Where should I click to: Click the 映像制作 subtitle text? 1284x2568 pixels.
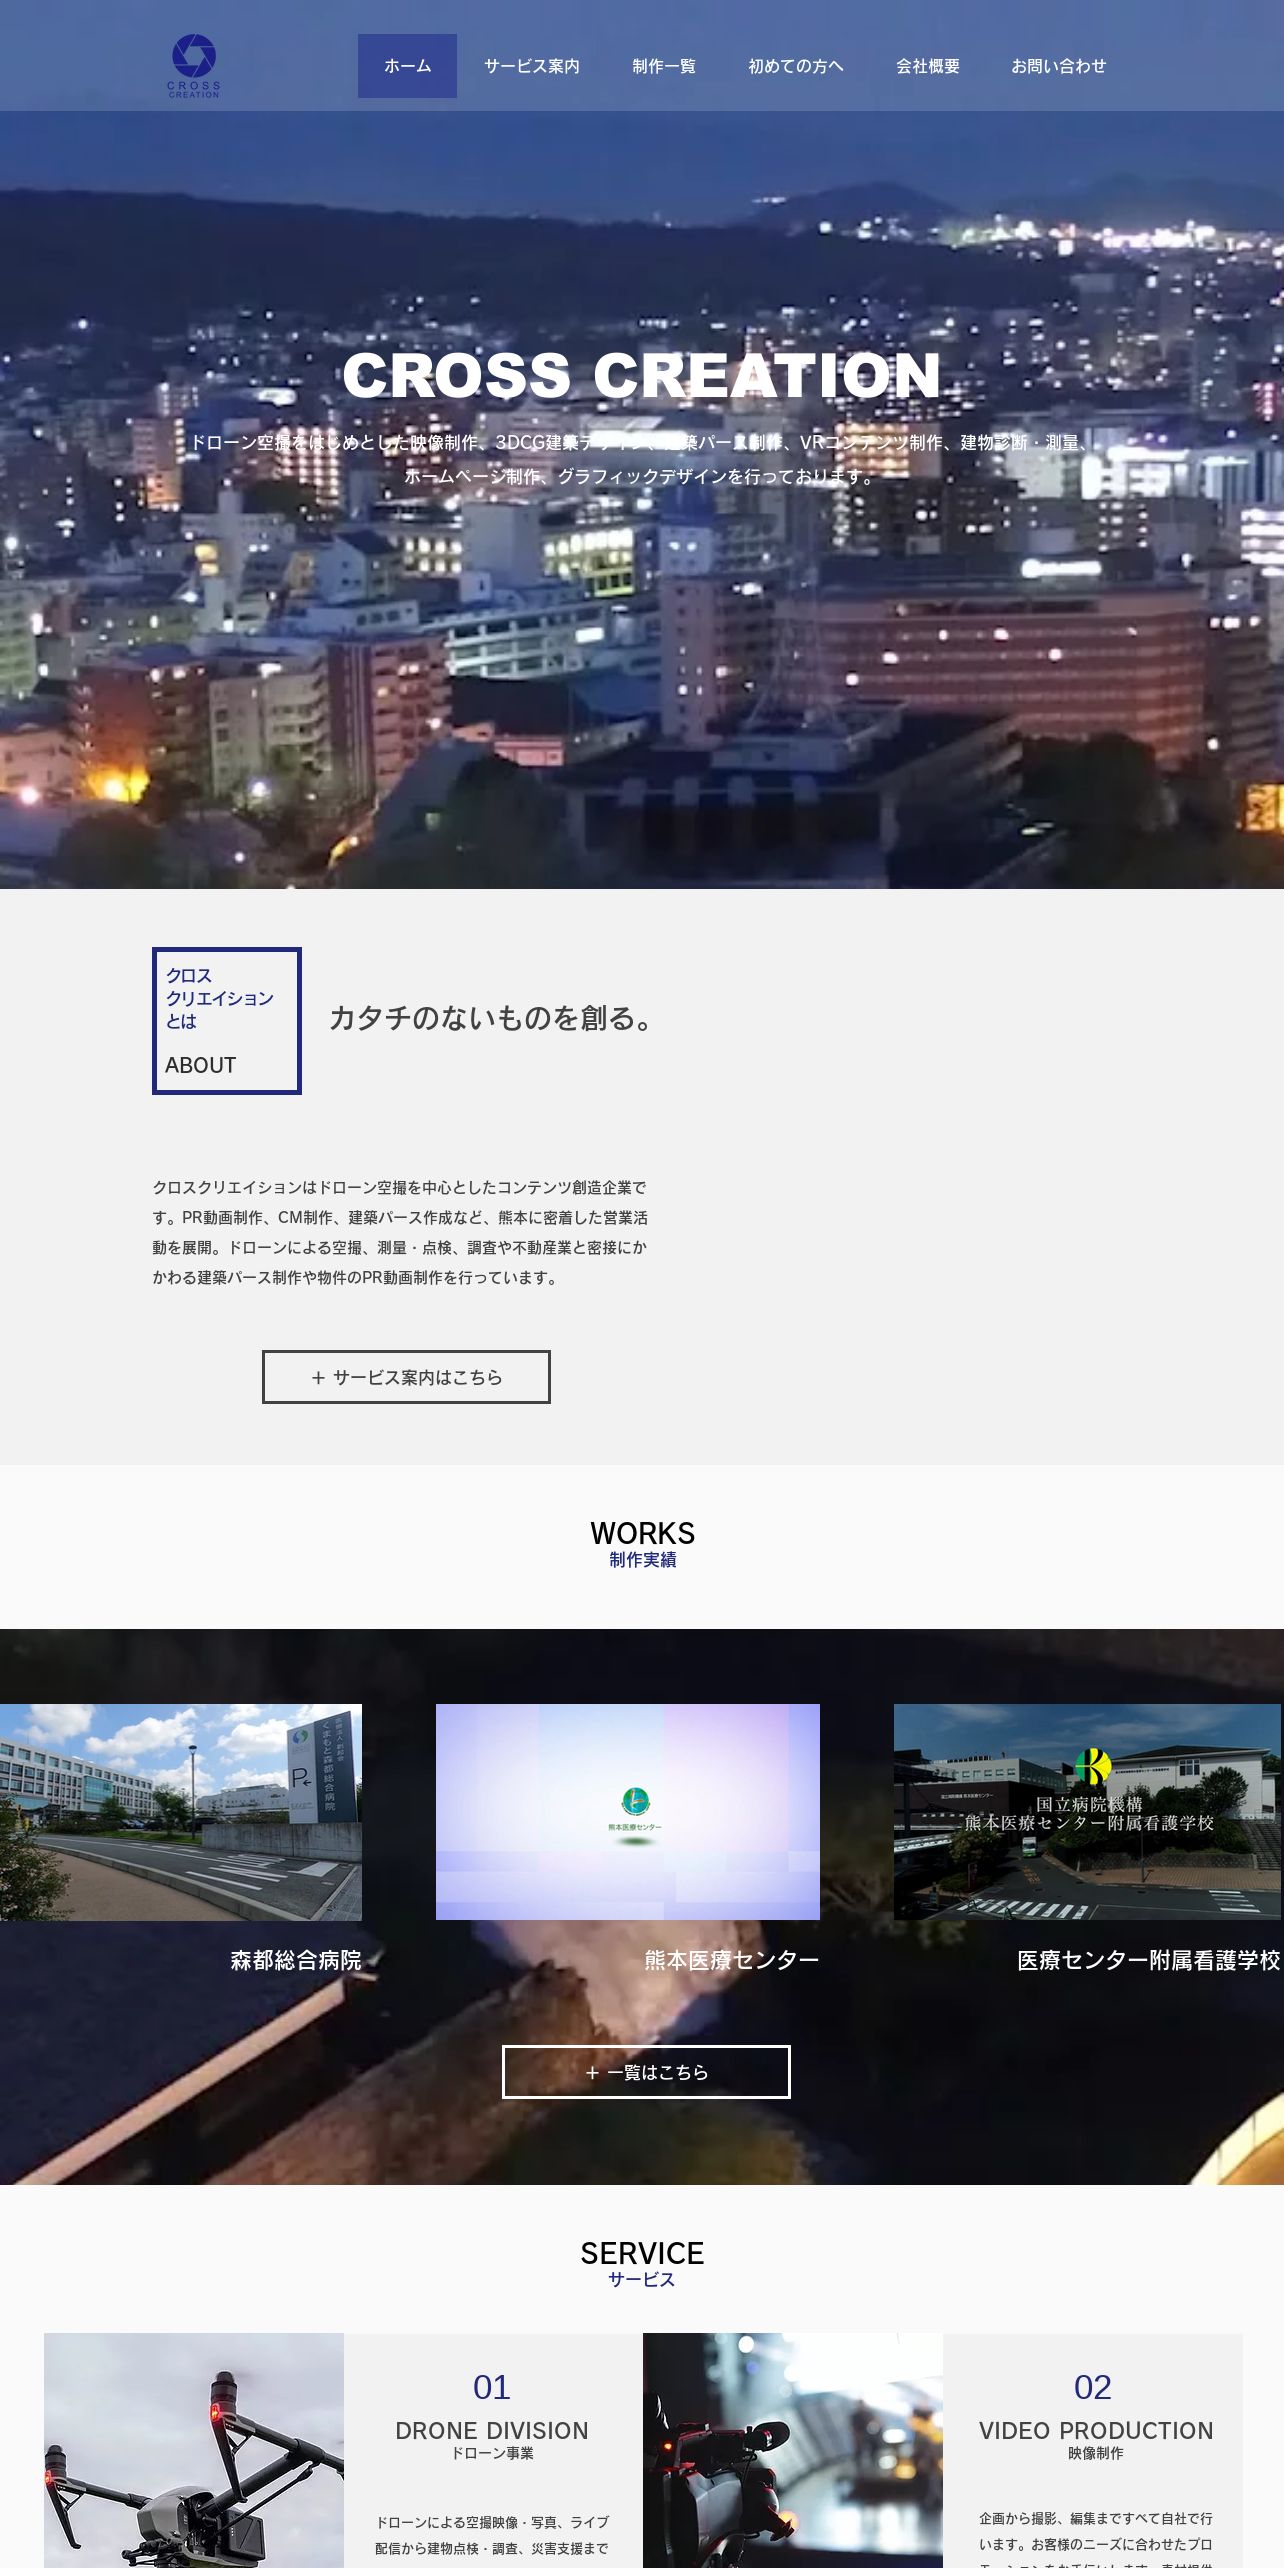click(x=1096, y=2453)
